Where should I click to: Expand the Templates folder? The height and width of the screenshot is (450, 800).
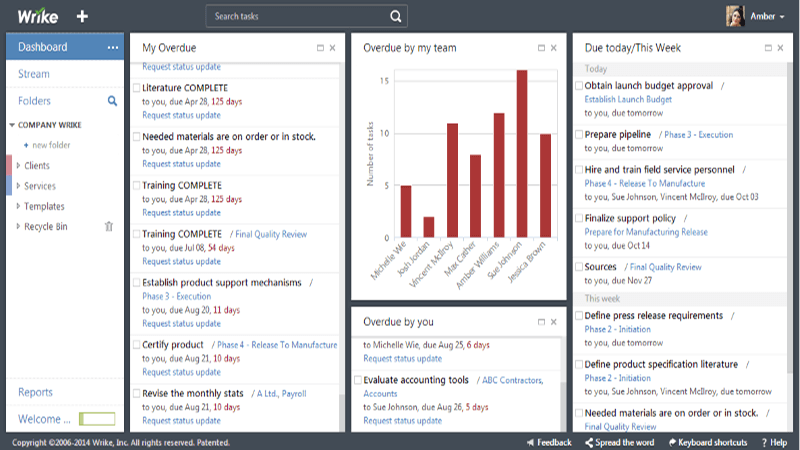click(18, 206)
